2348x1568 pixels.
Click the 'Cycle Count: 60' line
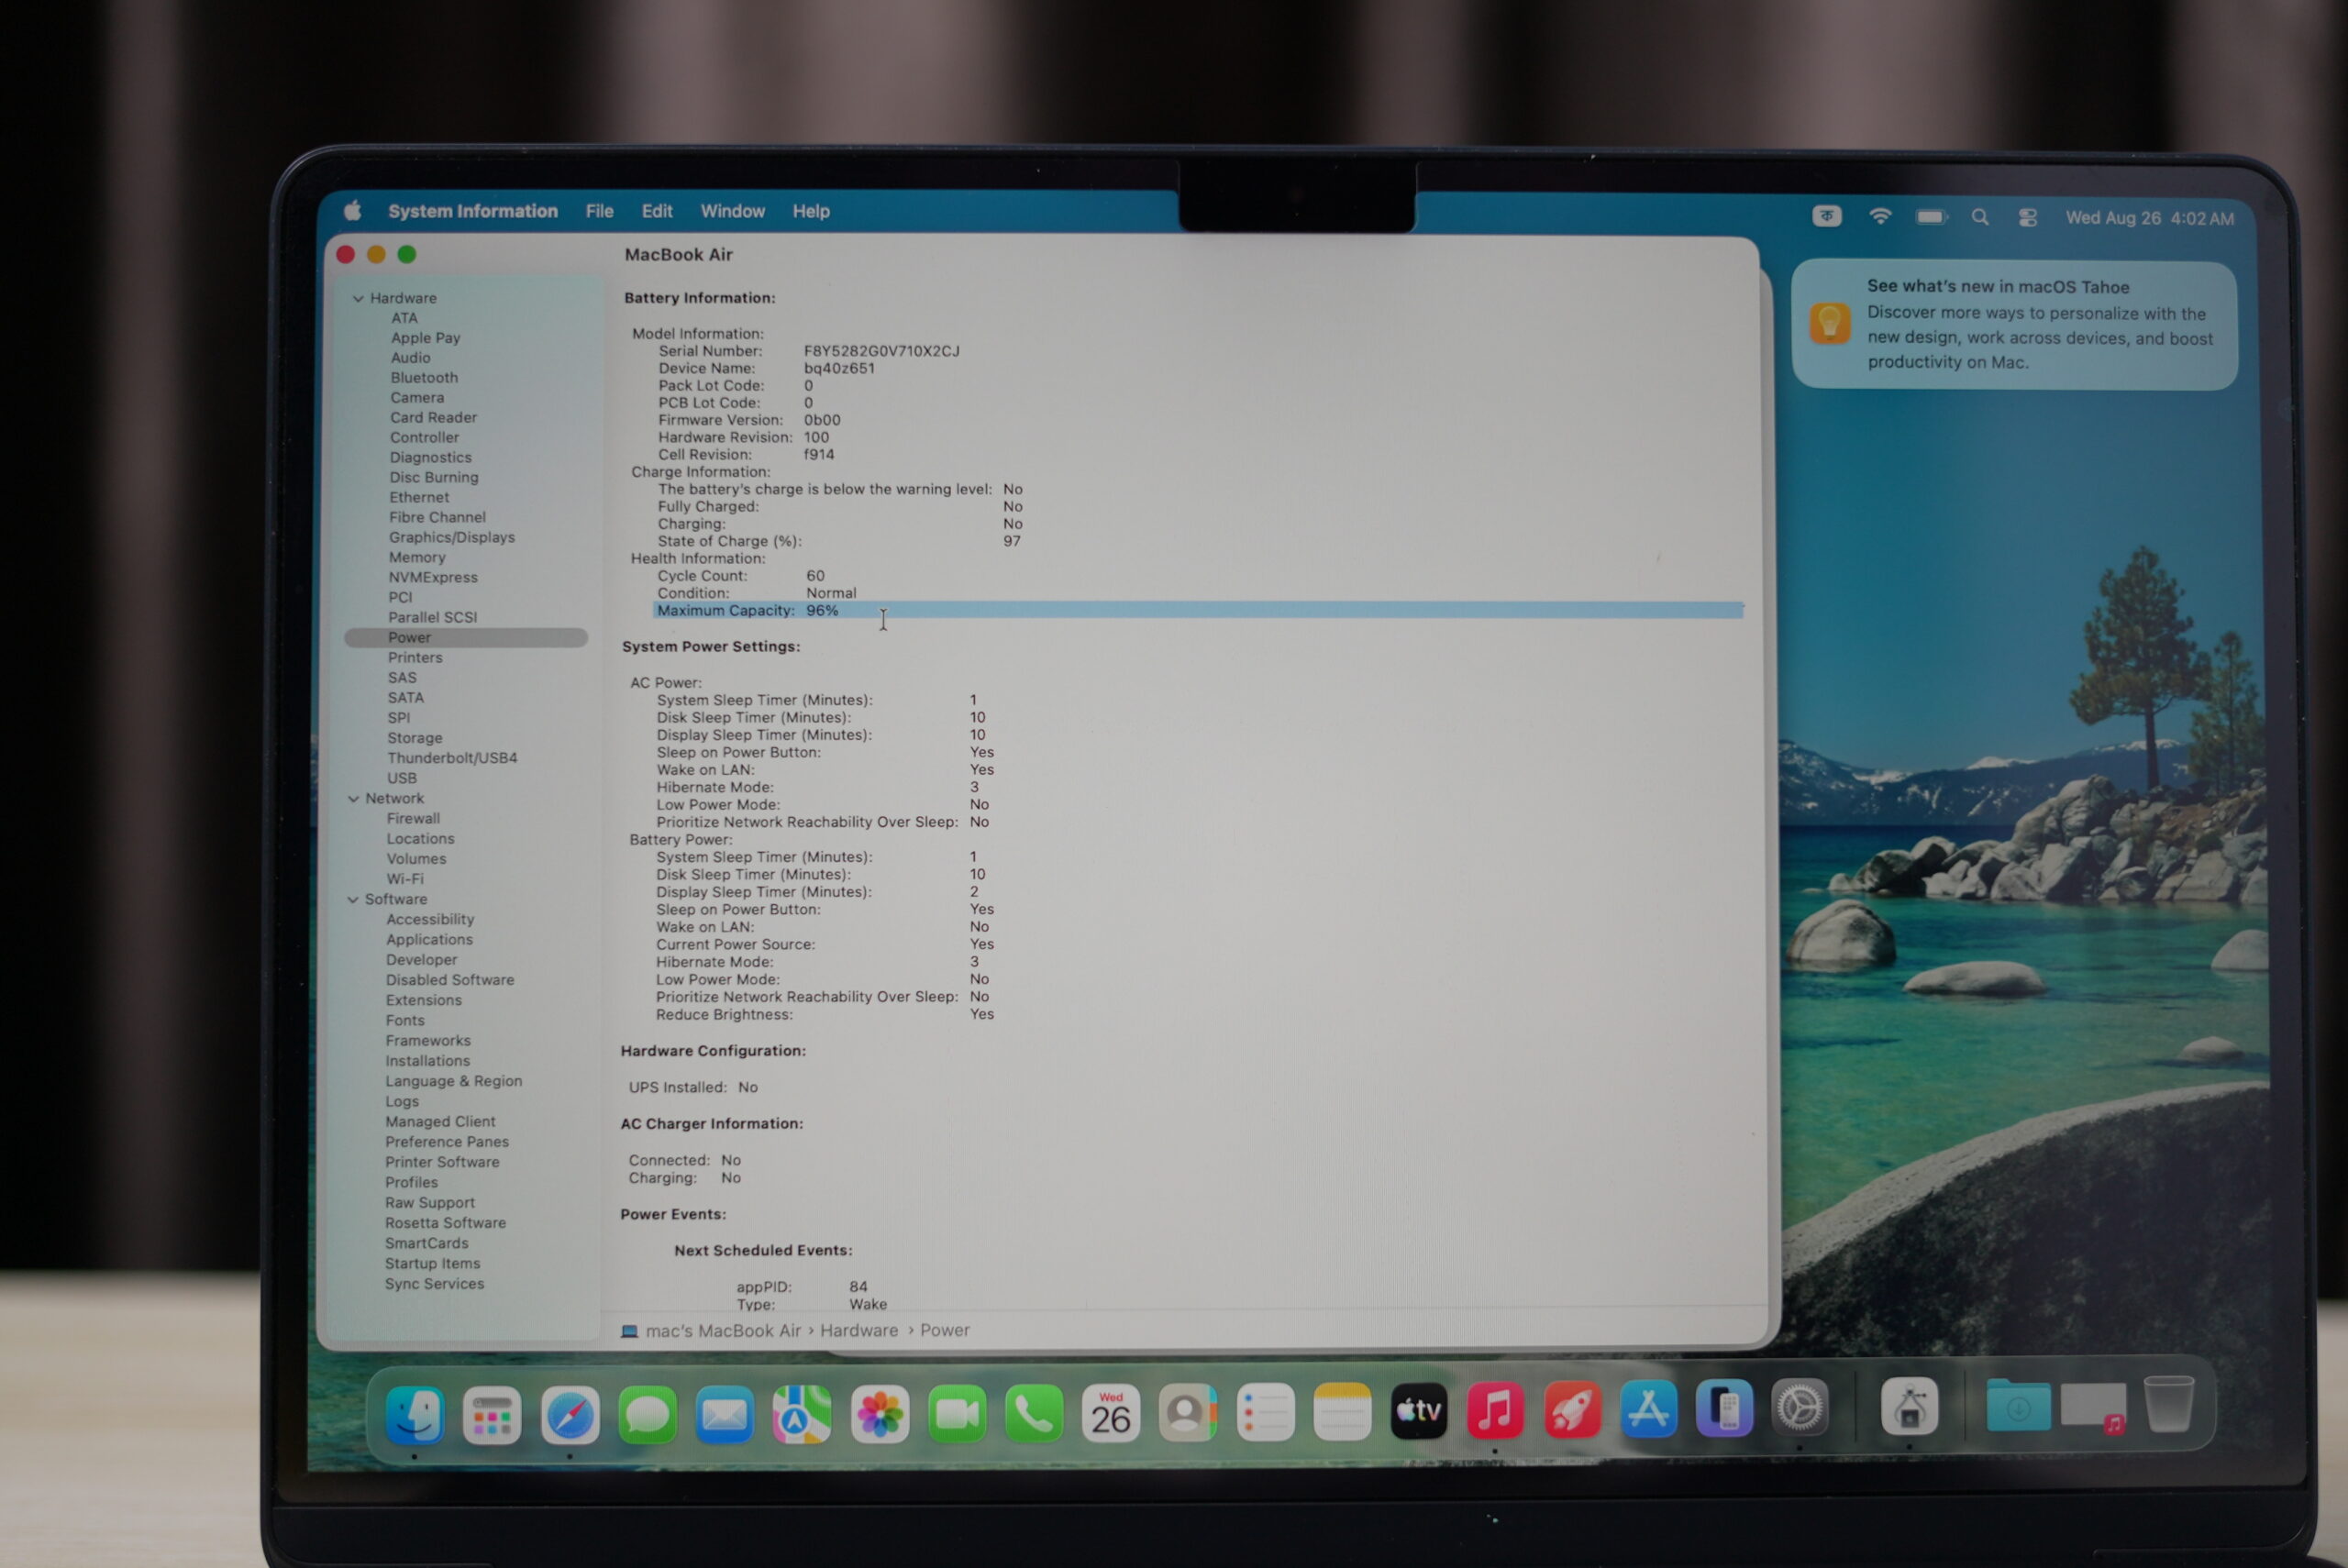(x=741, y=575)
